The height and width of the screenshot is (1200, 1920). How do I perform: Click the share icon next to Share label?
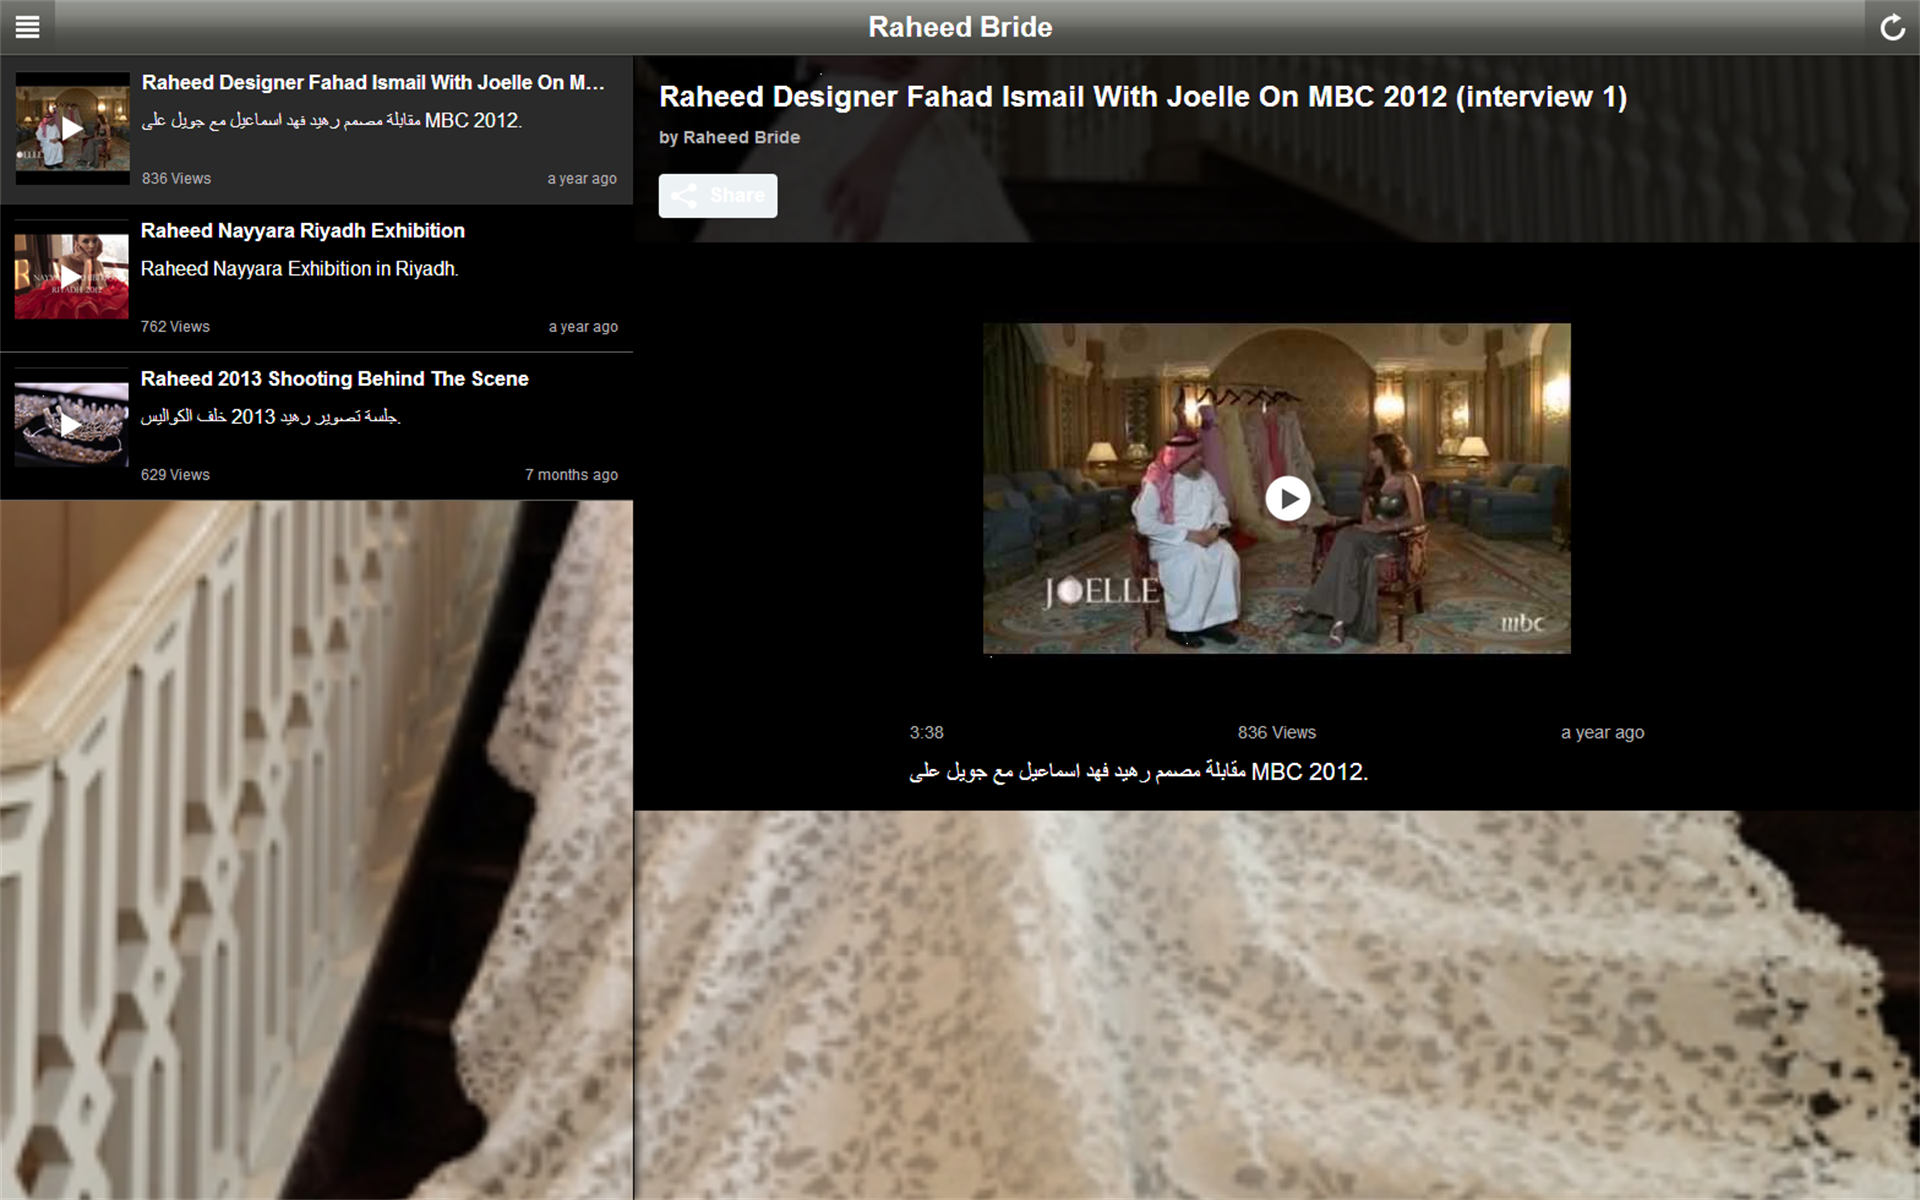(684, 195)
